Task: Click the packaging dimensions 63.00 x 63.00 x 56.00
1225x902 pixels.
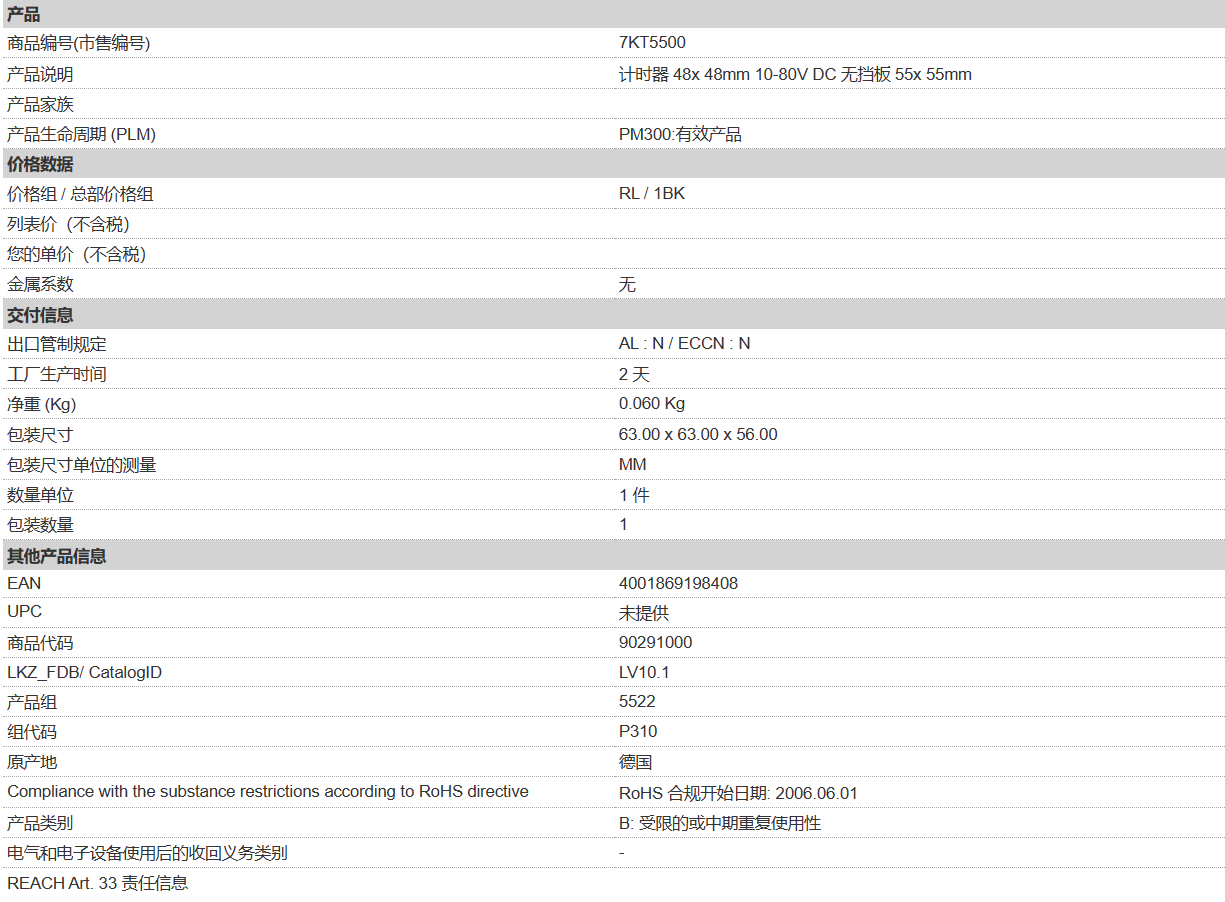Action: (698, 434)
